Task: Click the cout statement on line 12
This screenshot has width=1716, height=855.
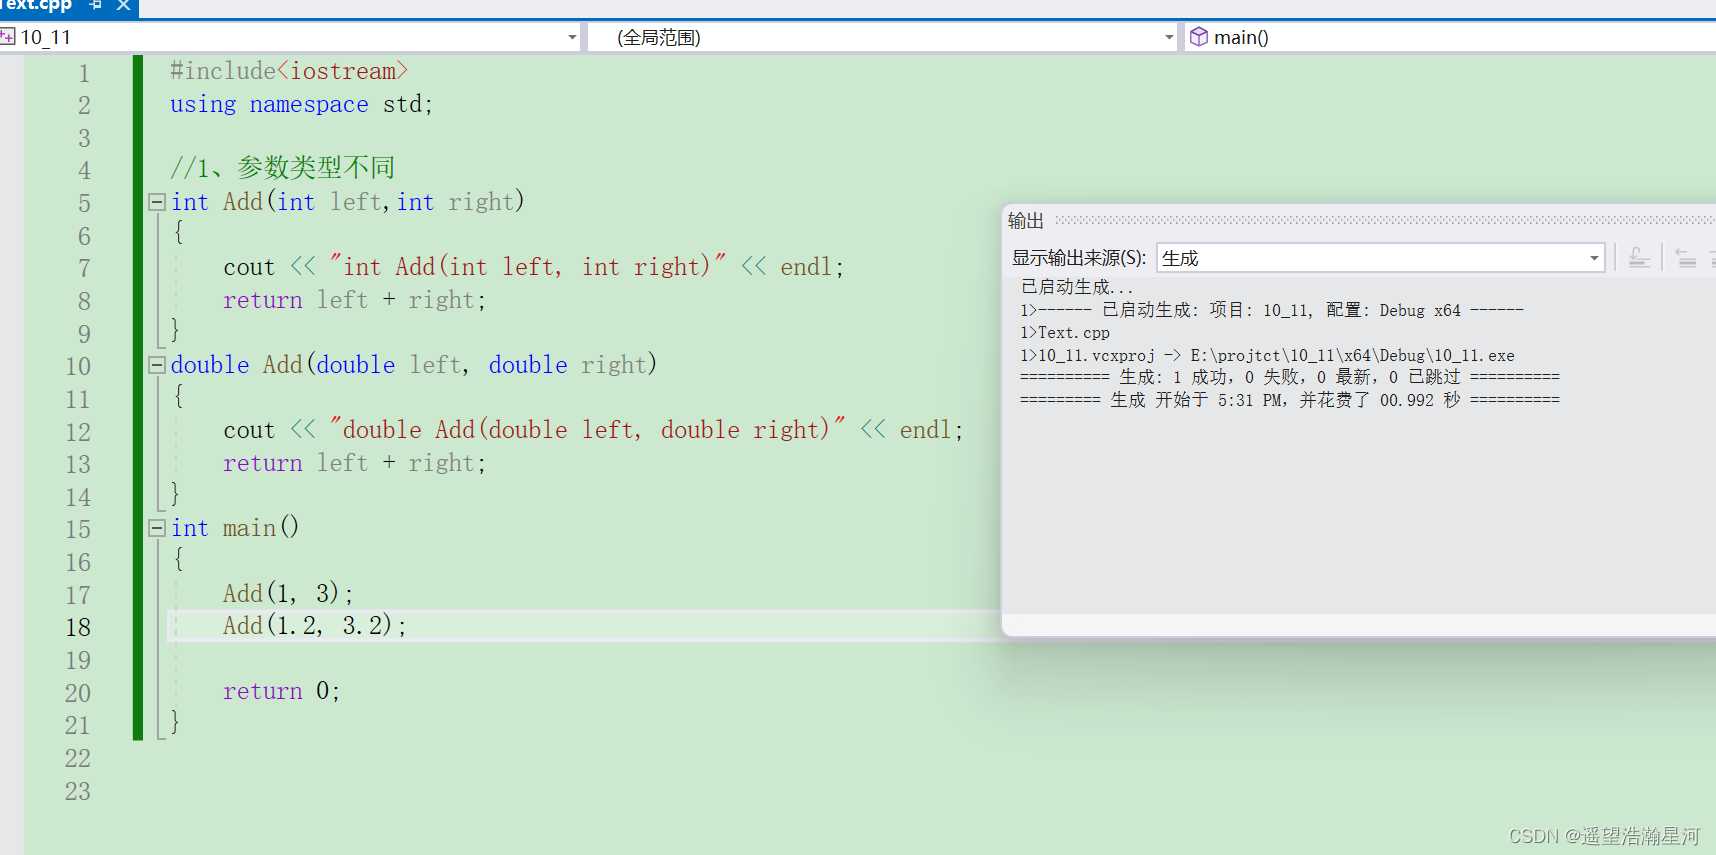Action: [593, 430]
